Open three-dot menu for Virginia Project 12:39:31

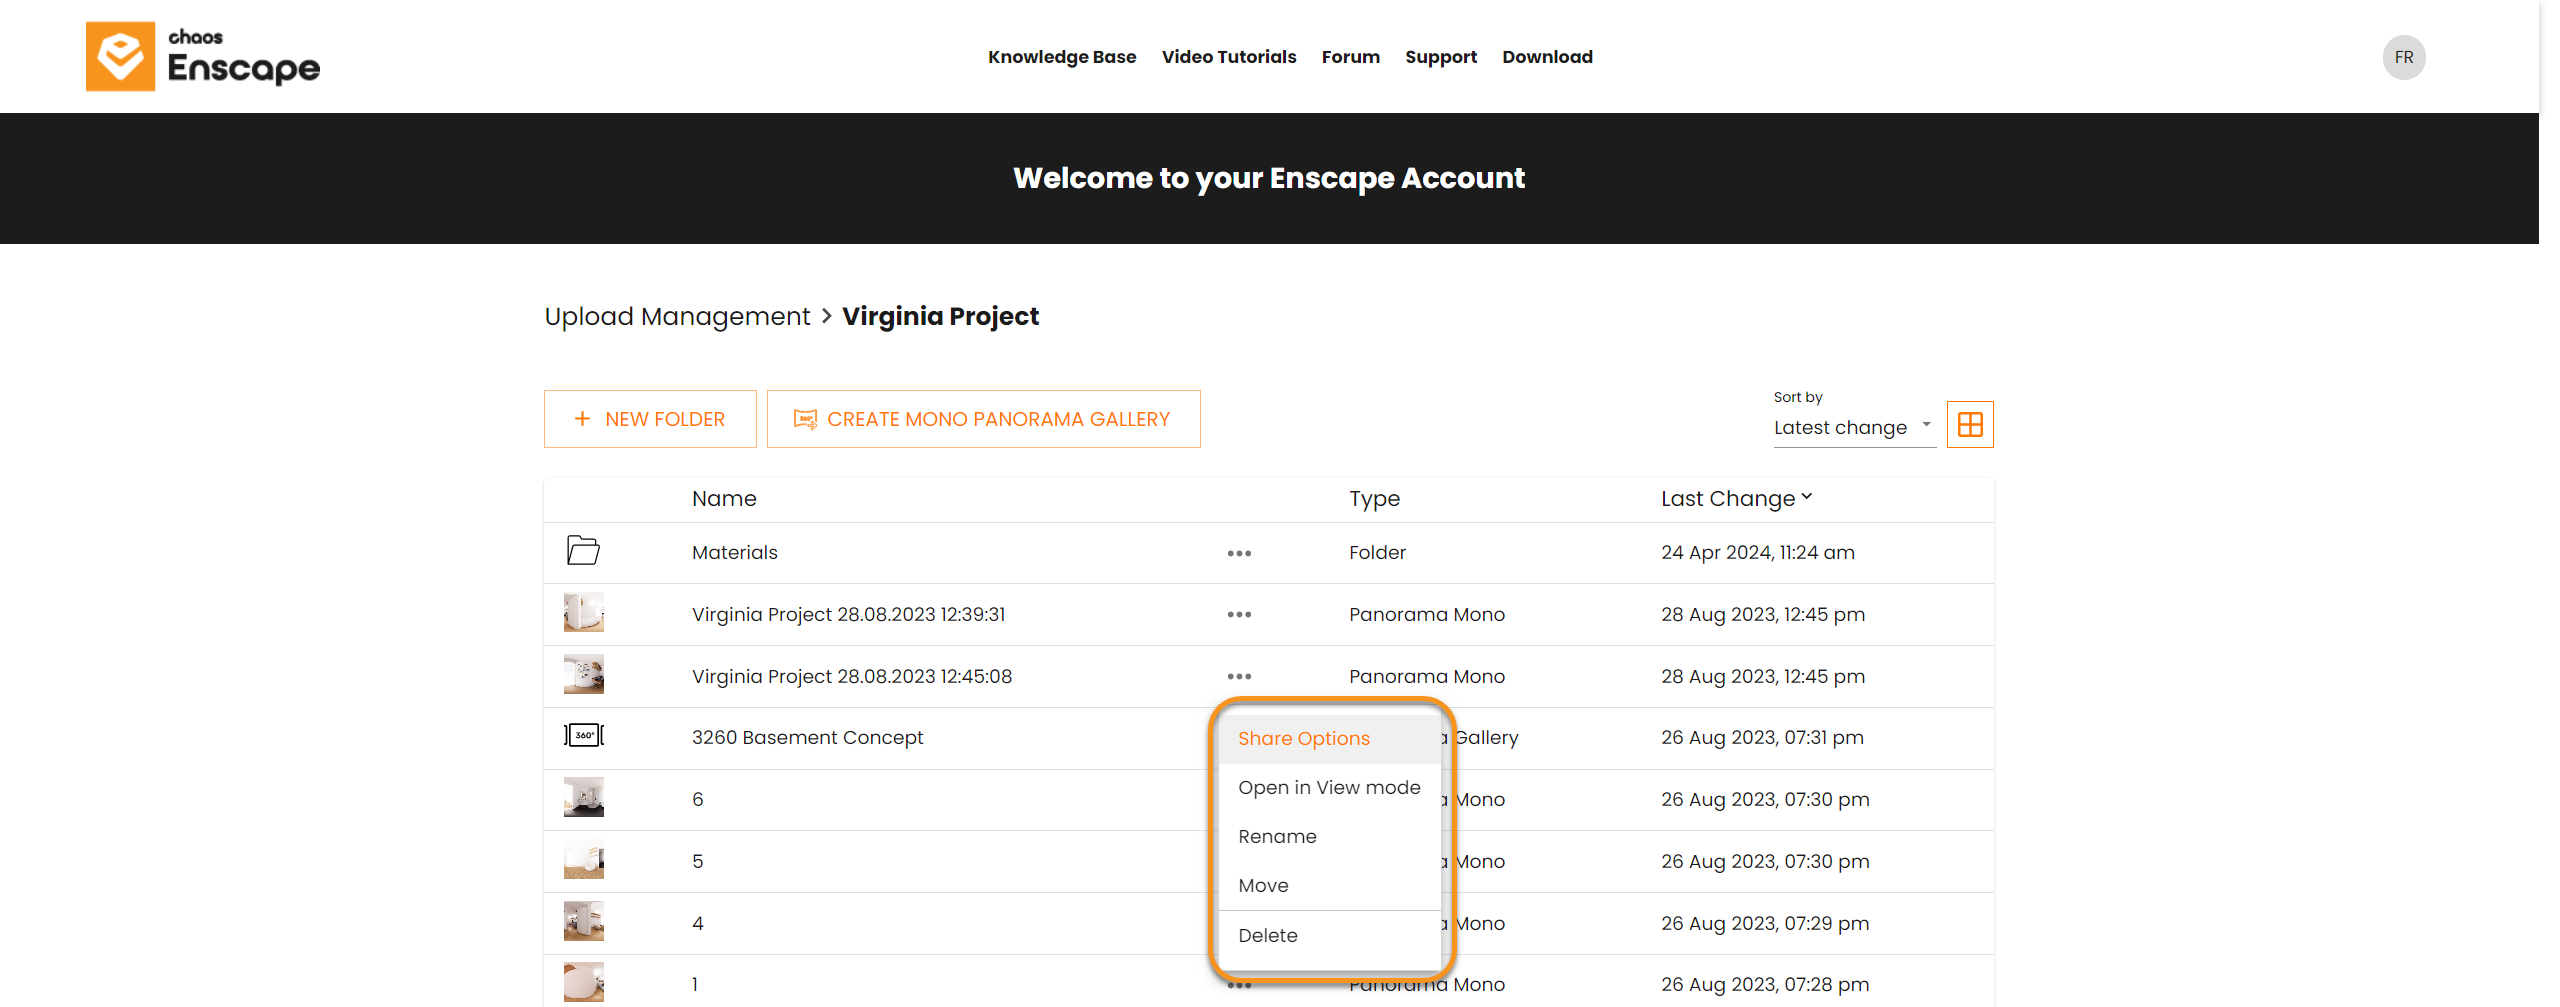1239,615
